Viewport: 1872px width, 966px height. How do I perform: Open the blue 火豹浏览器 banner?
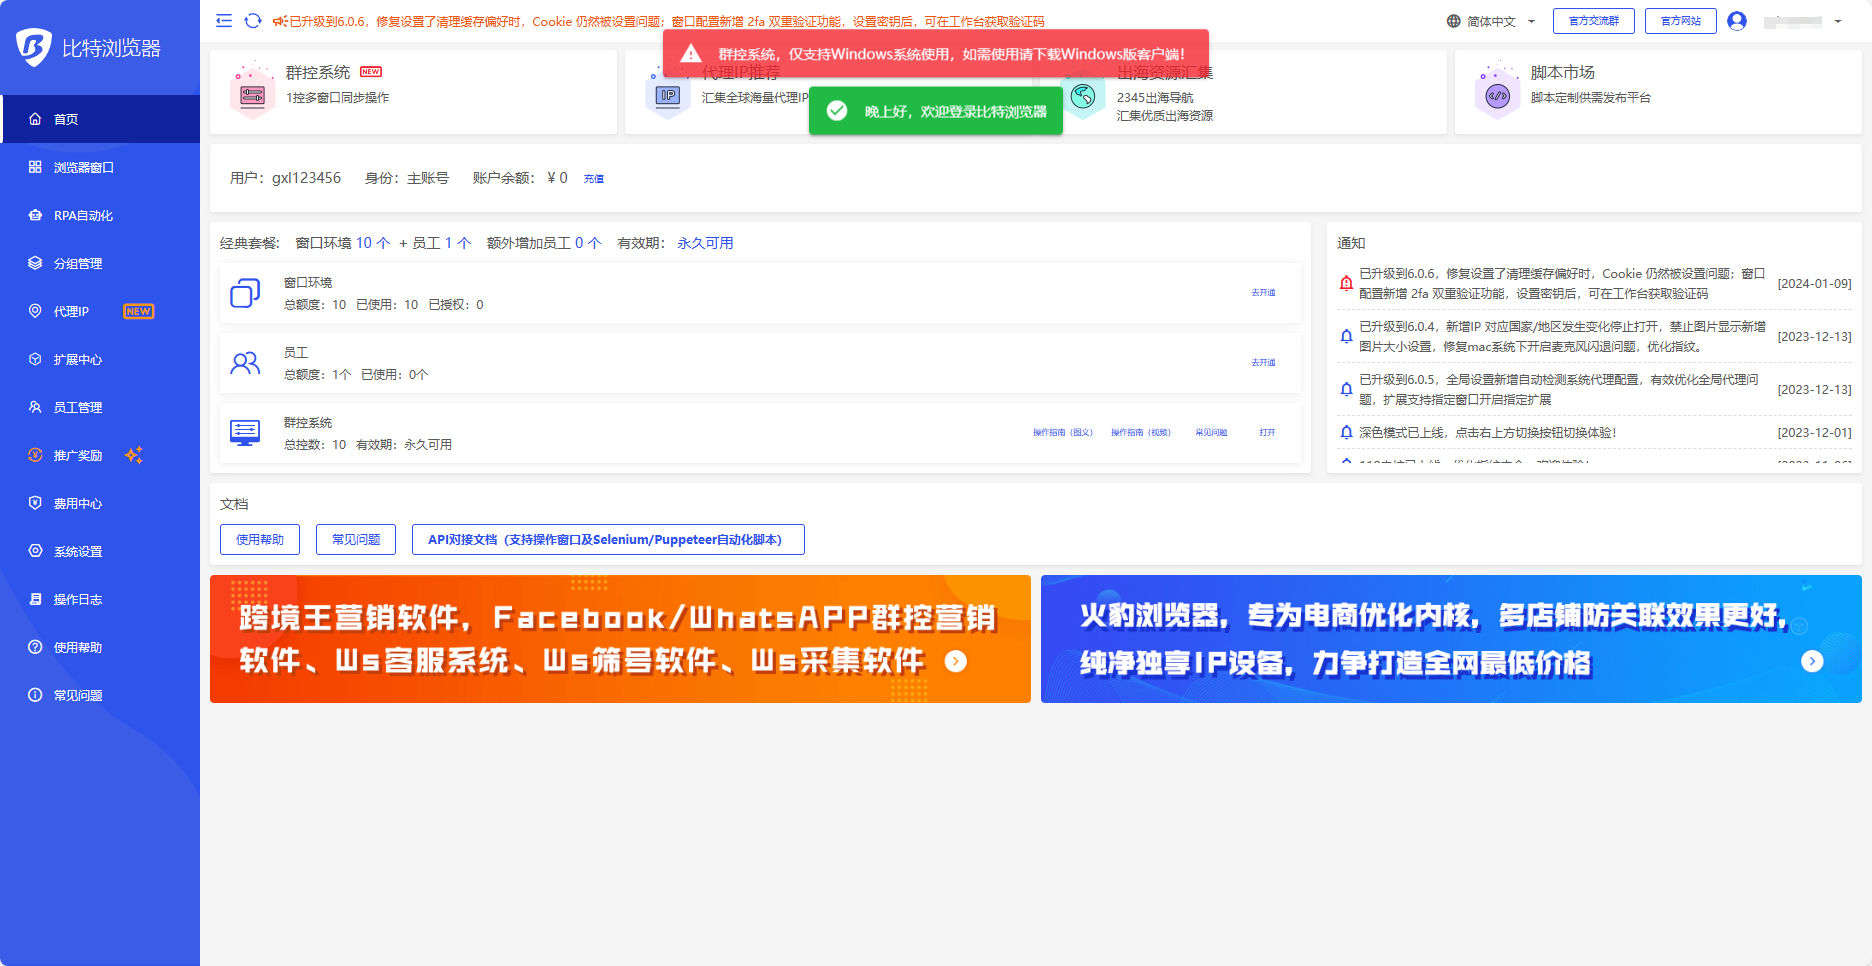(1451, 639)
